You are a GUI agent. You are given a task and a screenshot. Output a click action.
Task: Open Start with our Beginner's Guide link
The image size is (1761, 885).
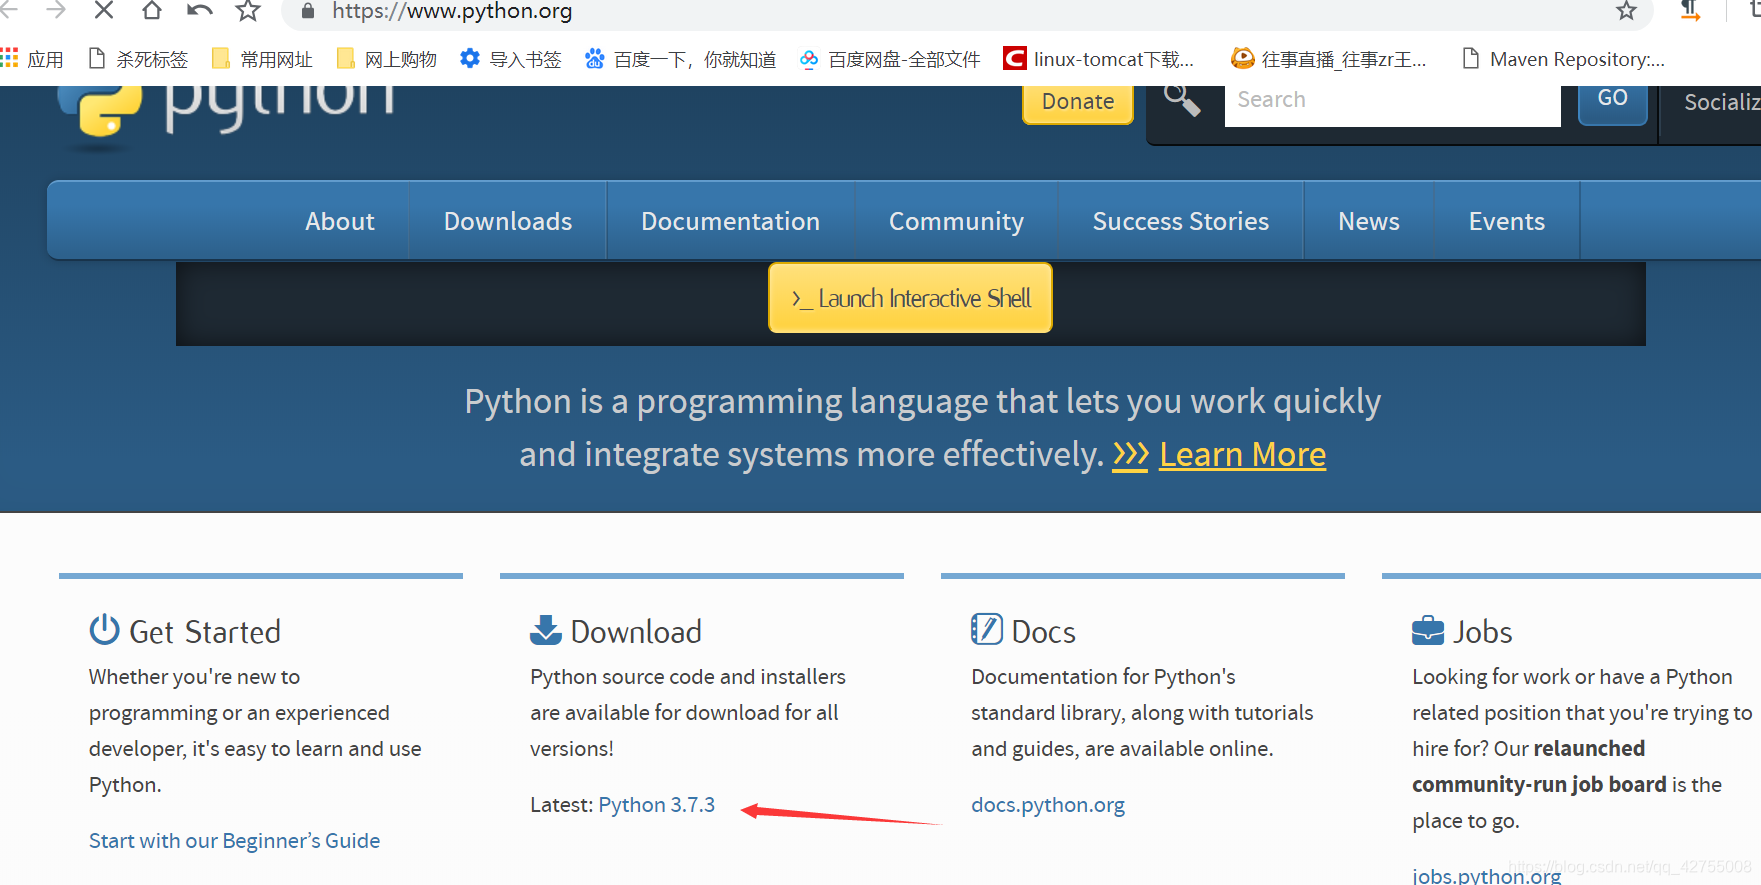235,841
